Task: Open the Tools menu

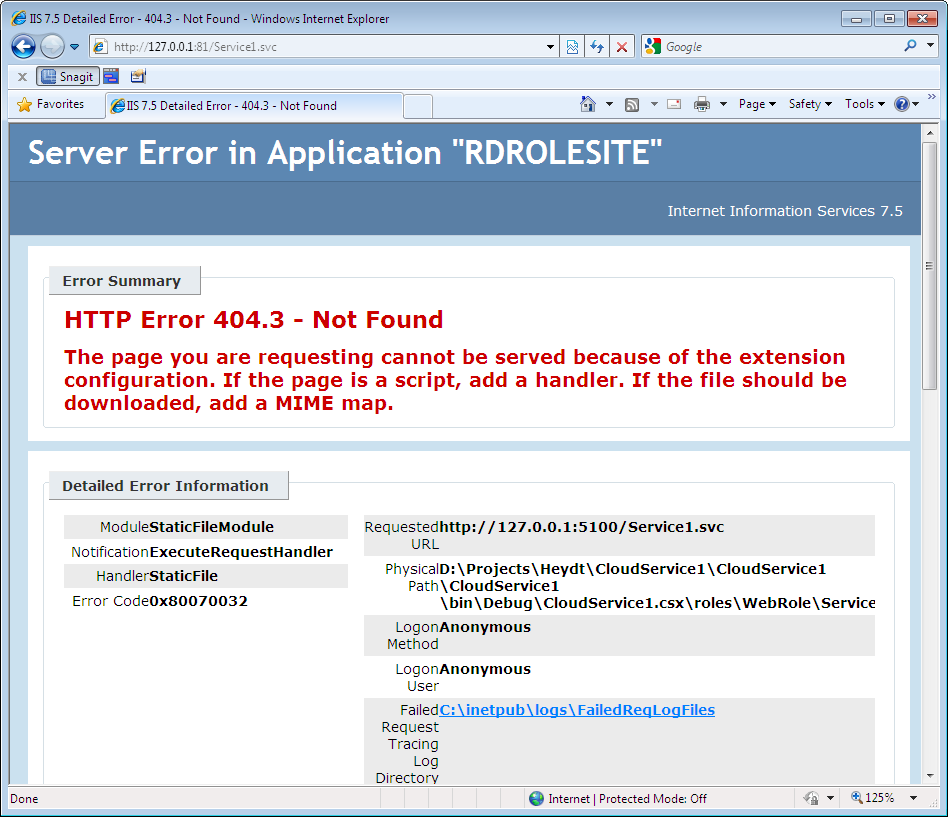Action: point(865,104)
